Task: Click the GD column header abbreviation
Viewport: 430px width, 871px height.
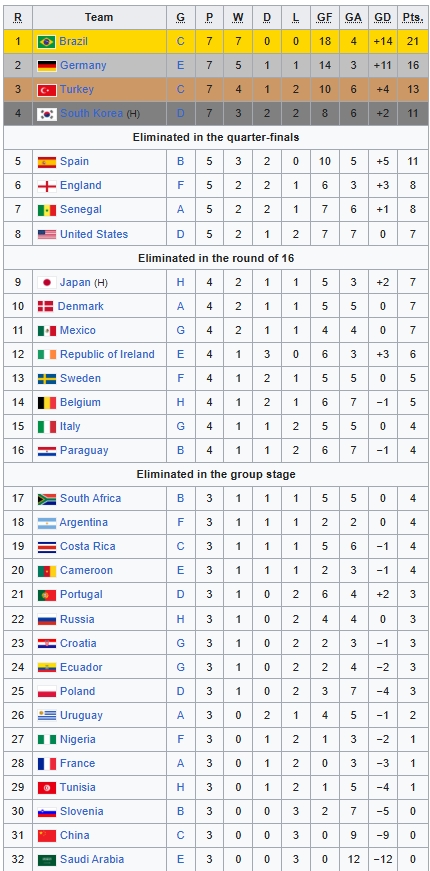Action: pyautogui.click(x=382, y=17)
